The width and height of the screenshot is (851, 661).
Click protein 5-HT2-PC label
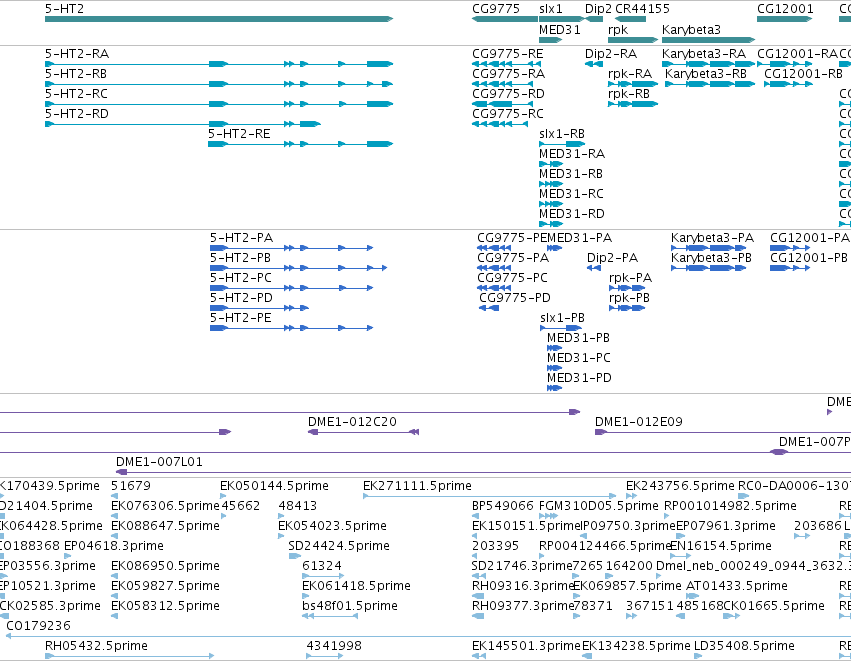tap(241, 278)
